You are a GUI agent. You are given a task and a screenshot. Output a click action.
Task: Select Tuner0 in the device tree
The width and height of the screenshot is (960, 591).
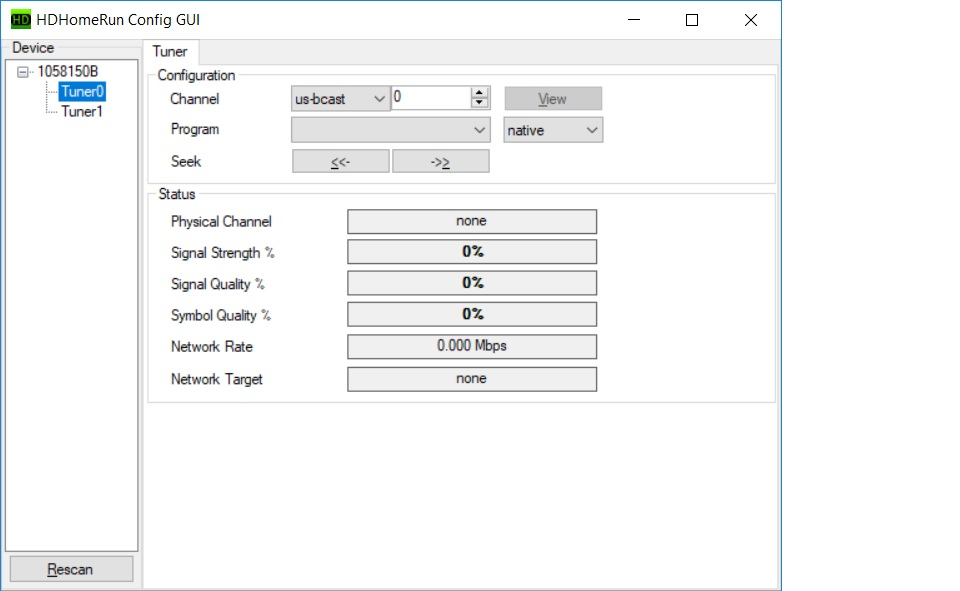[x=82, y=91]
